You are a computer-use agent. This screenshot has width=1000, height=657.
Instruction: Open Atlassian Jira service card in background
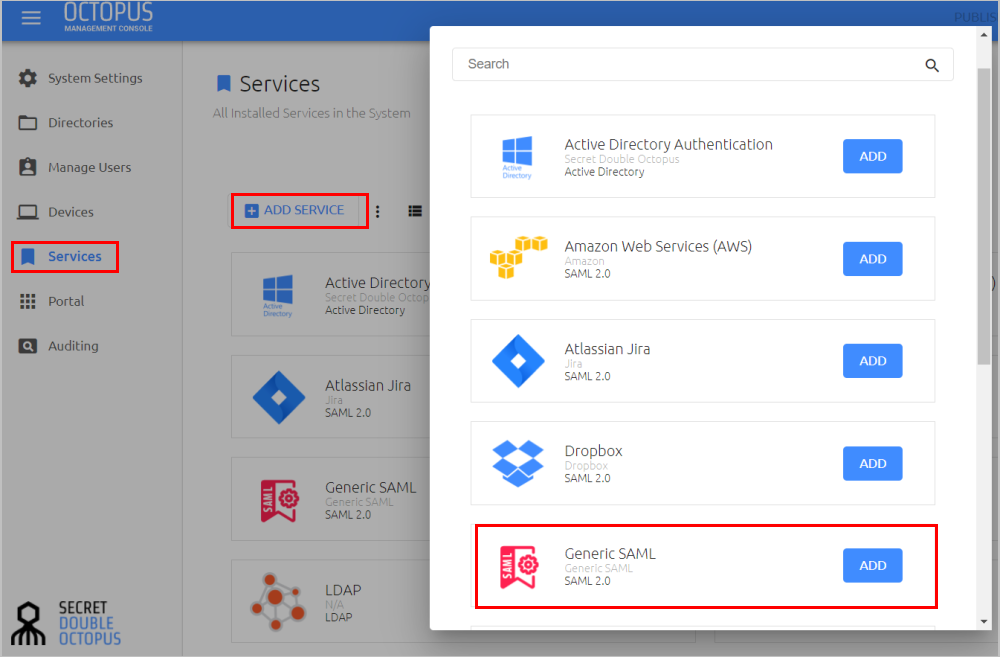point(331,397)
